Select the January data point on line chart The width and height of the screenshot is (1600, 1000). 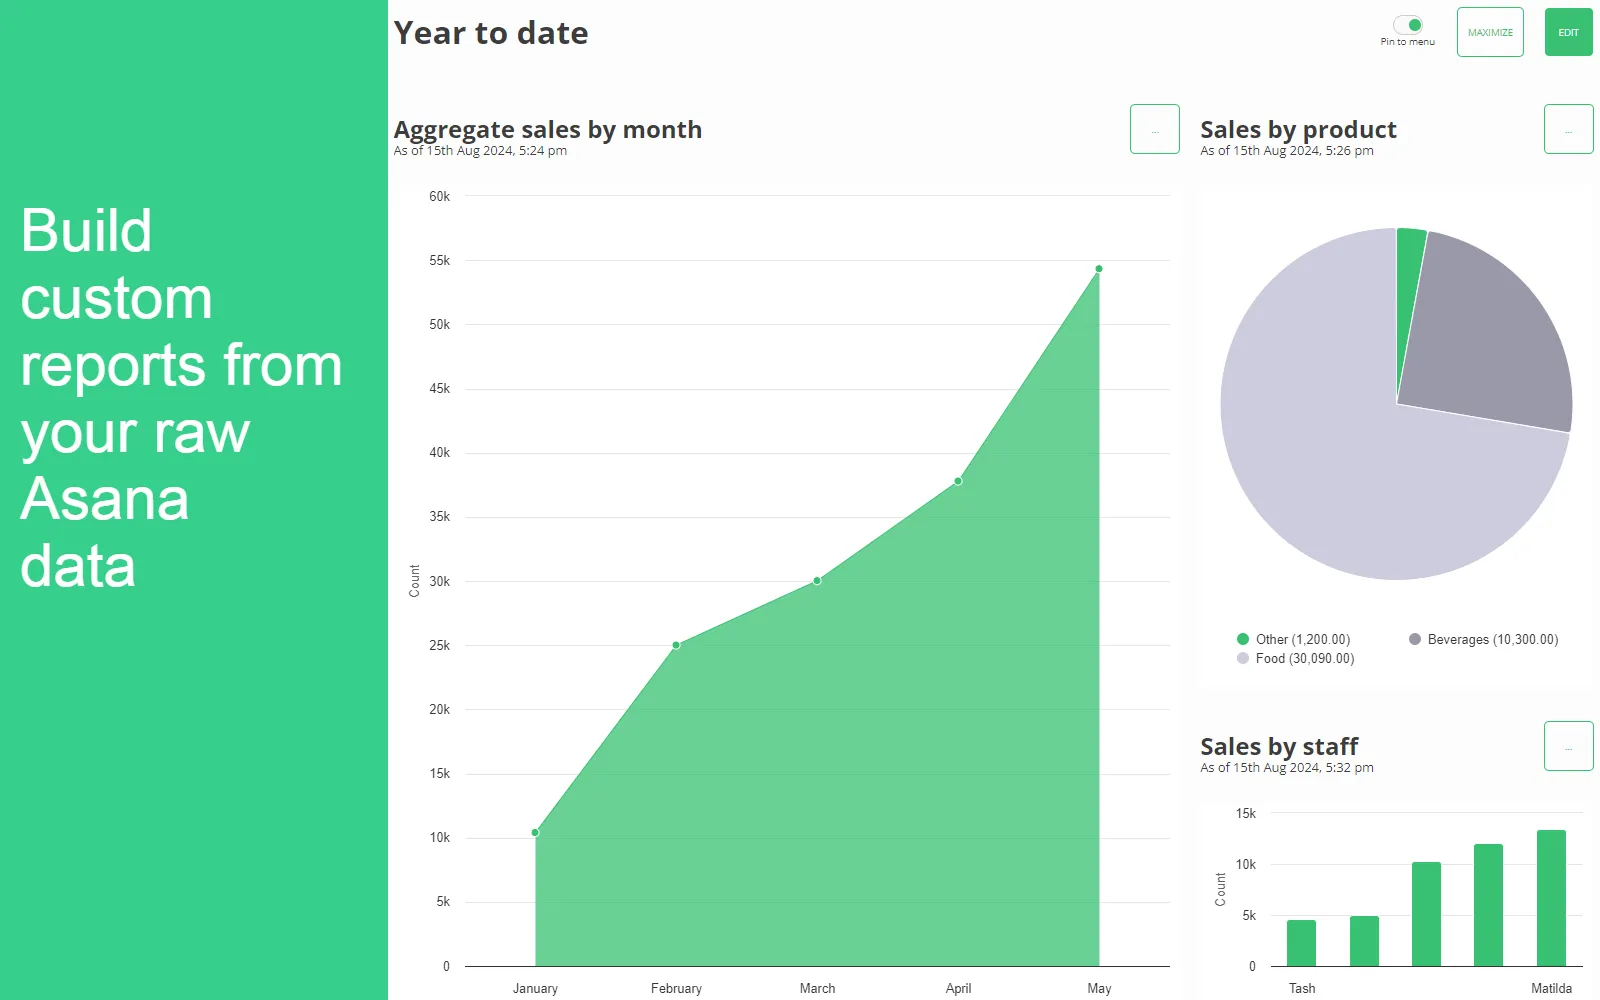[x=536, y=832]
